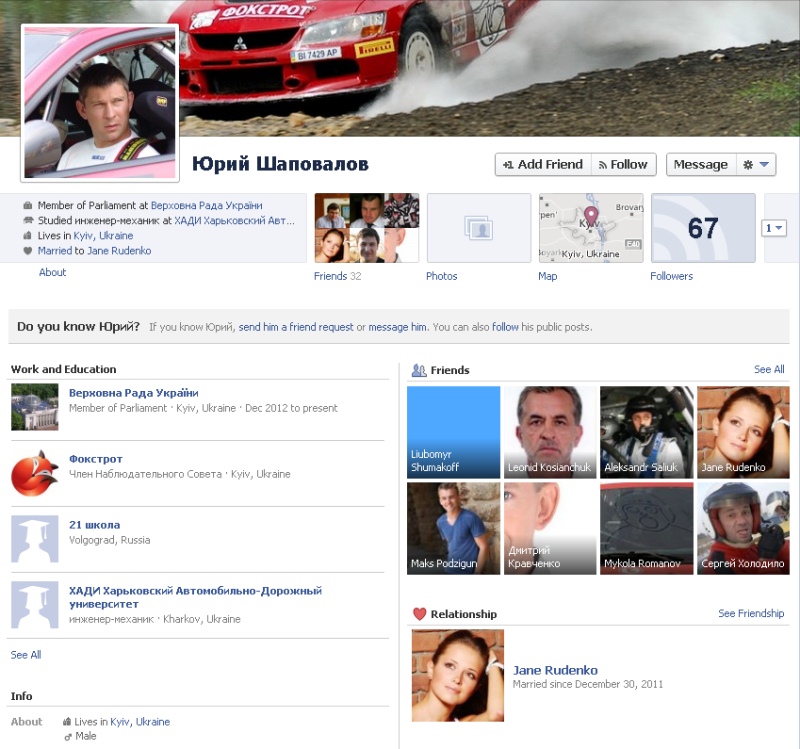Open the See Friendship link
Image resolution: width=800 pixels, height=749 pixels.
point(751,614)
